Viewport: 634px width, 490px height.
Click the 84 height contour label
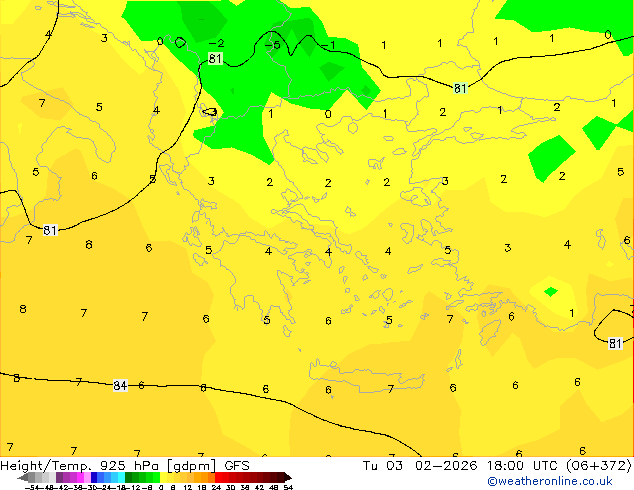pyautogui.click(x=120, y=385)
